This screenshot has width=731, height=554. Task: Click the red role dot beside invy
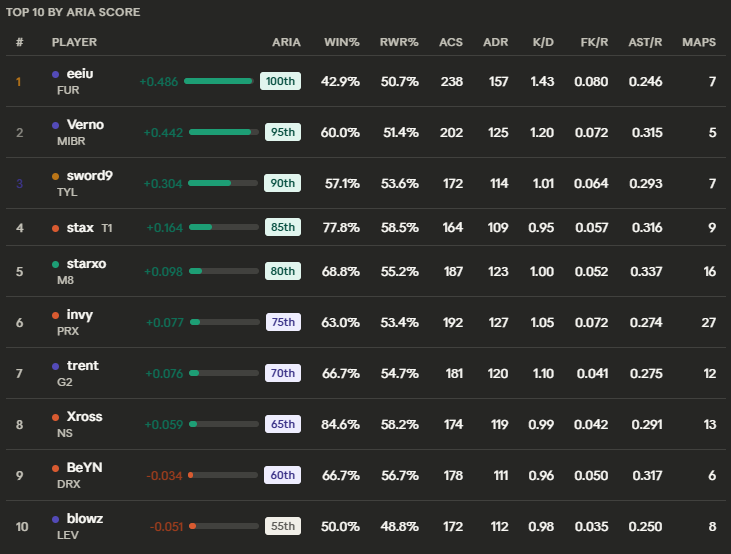pyautogui.click(x=55, y=315)
